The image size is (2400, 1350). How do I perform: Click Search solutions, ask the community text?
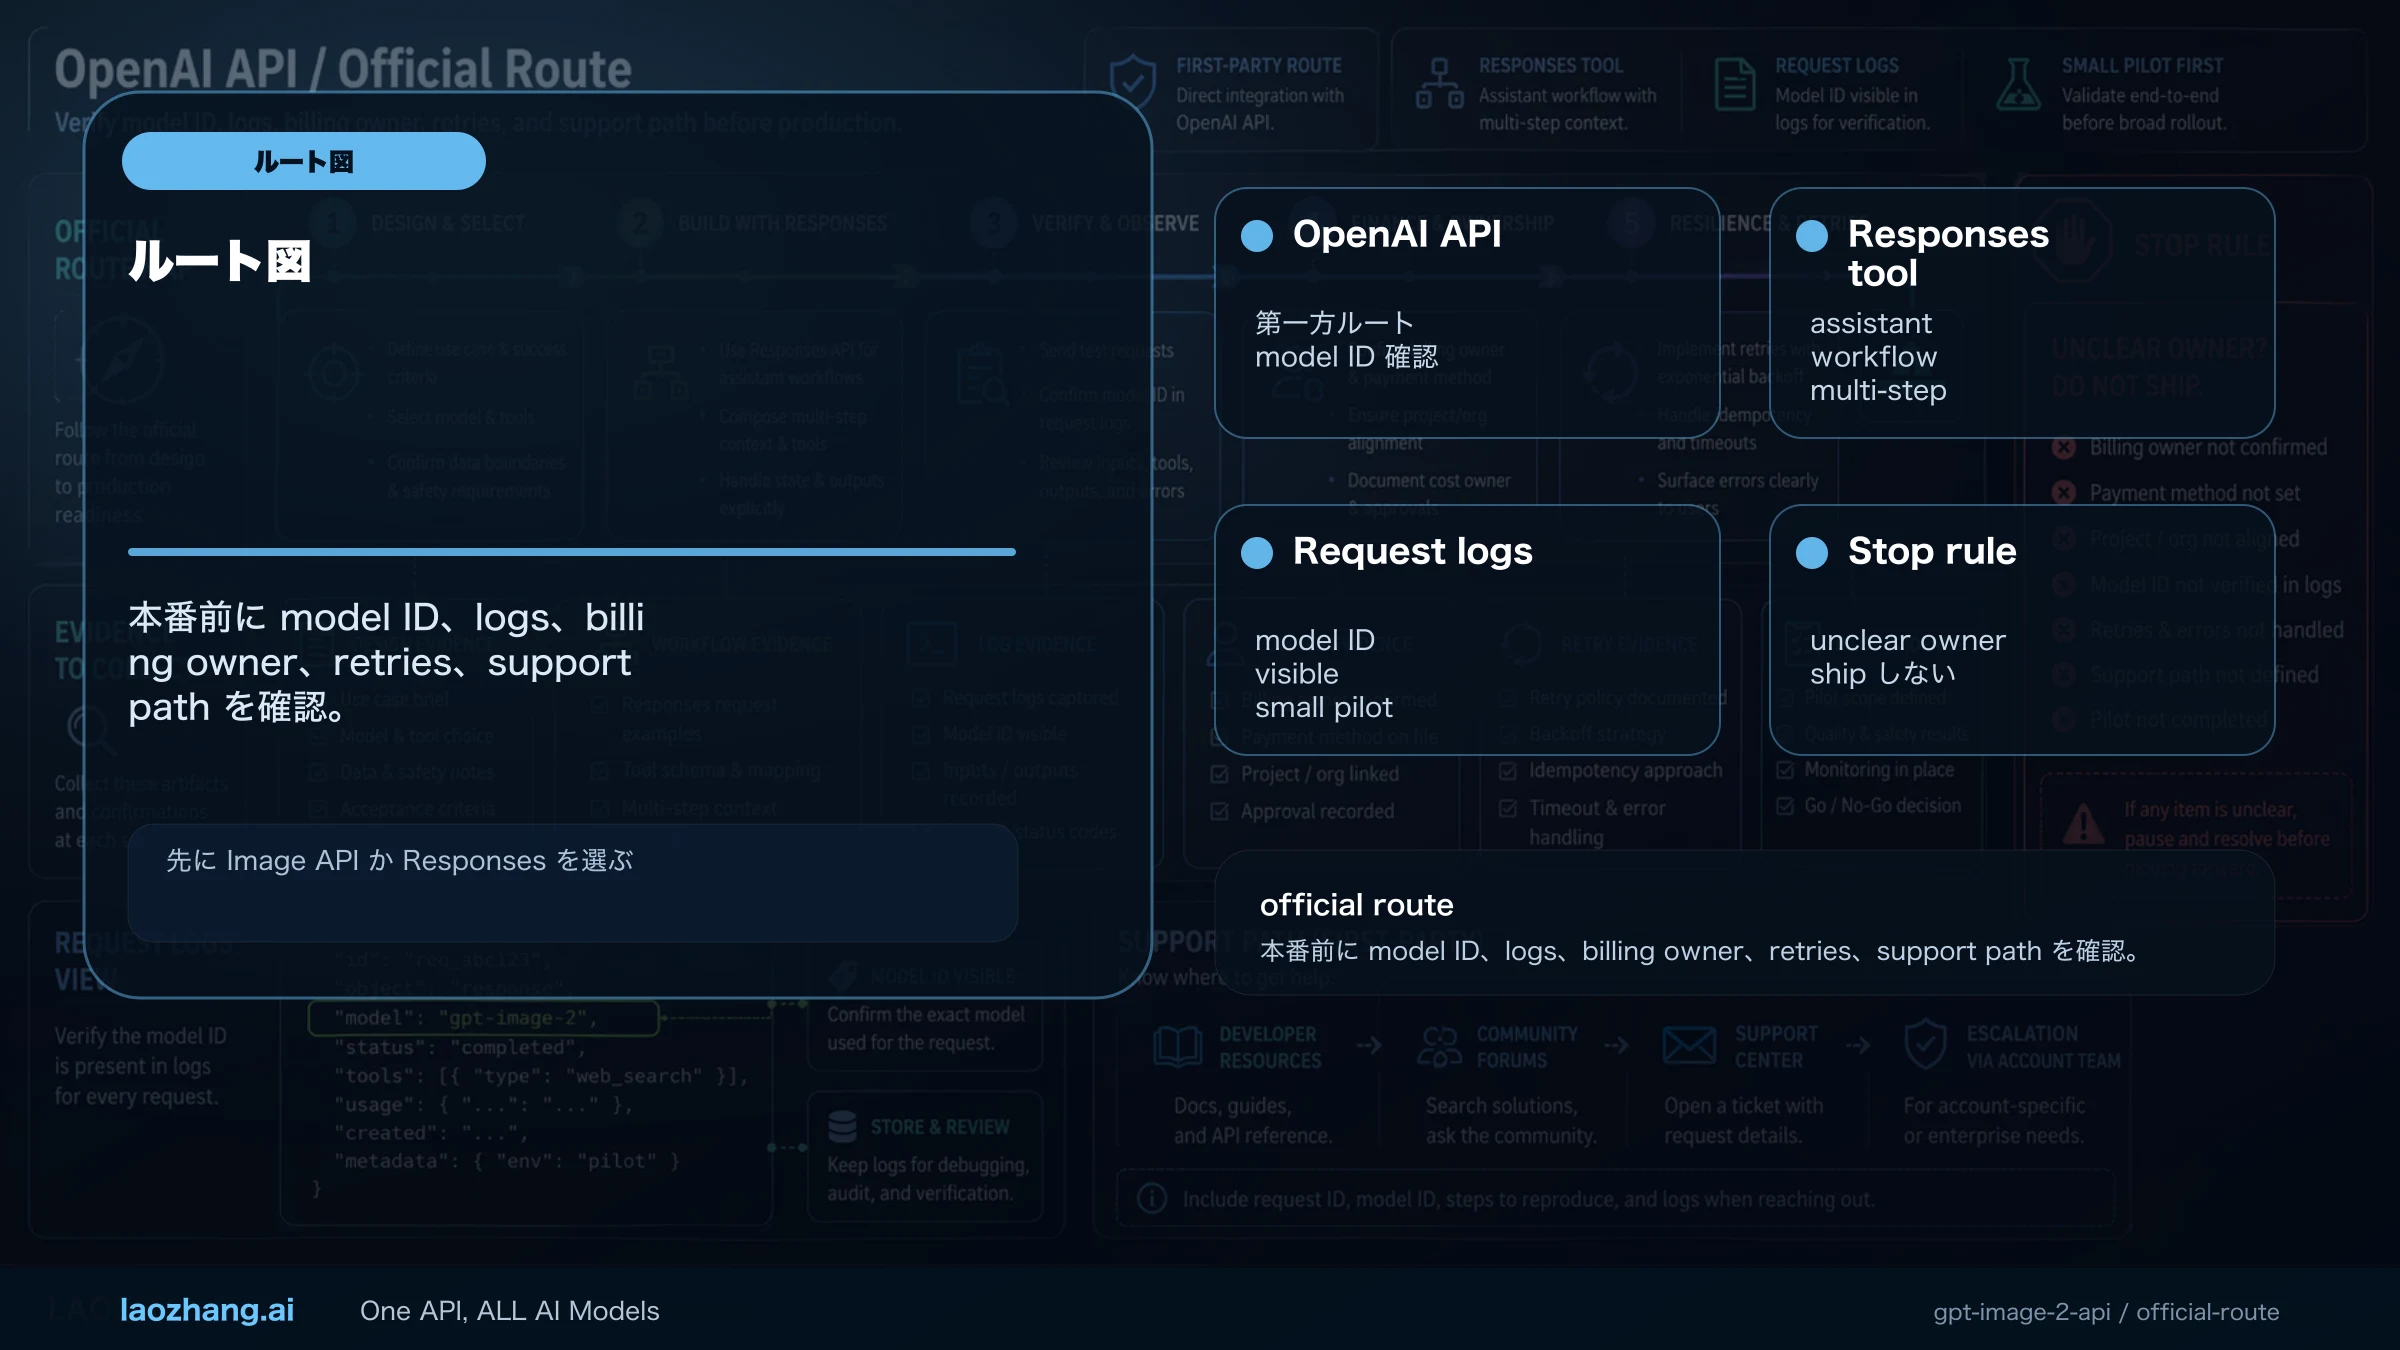pos(1511,1121)
